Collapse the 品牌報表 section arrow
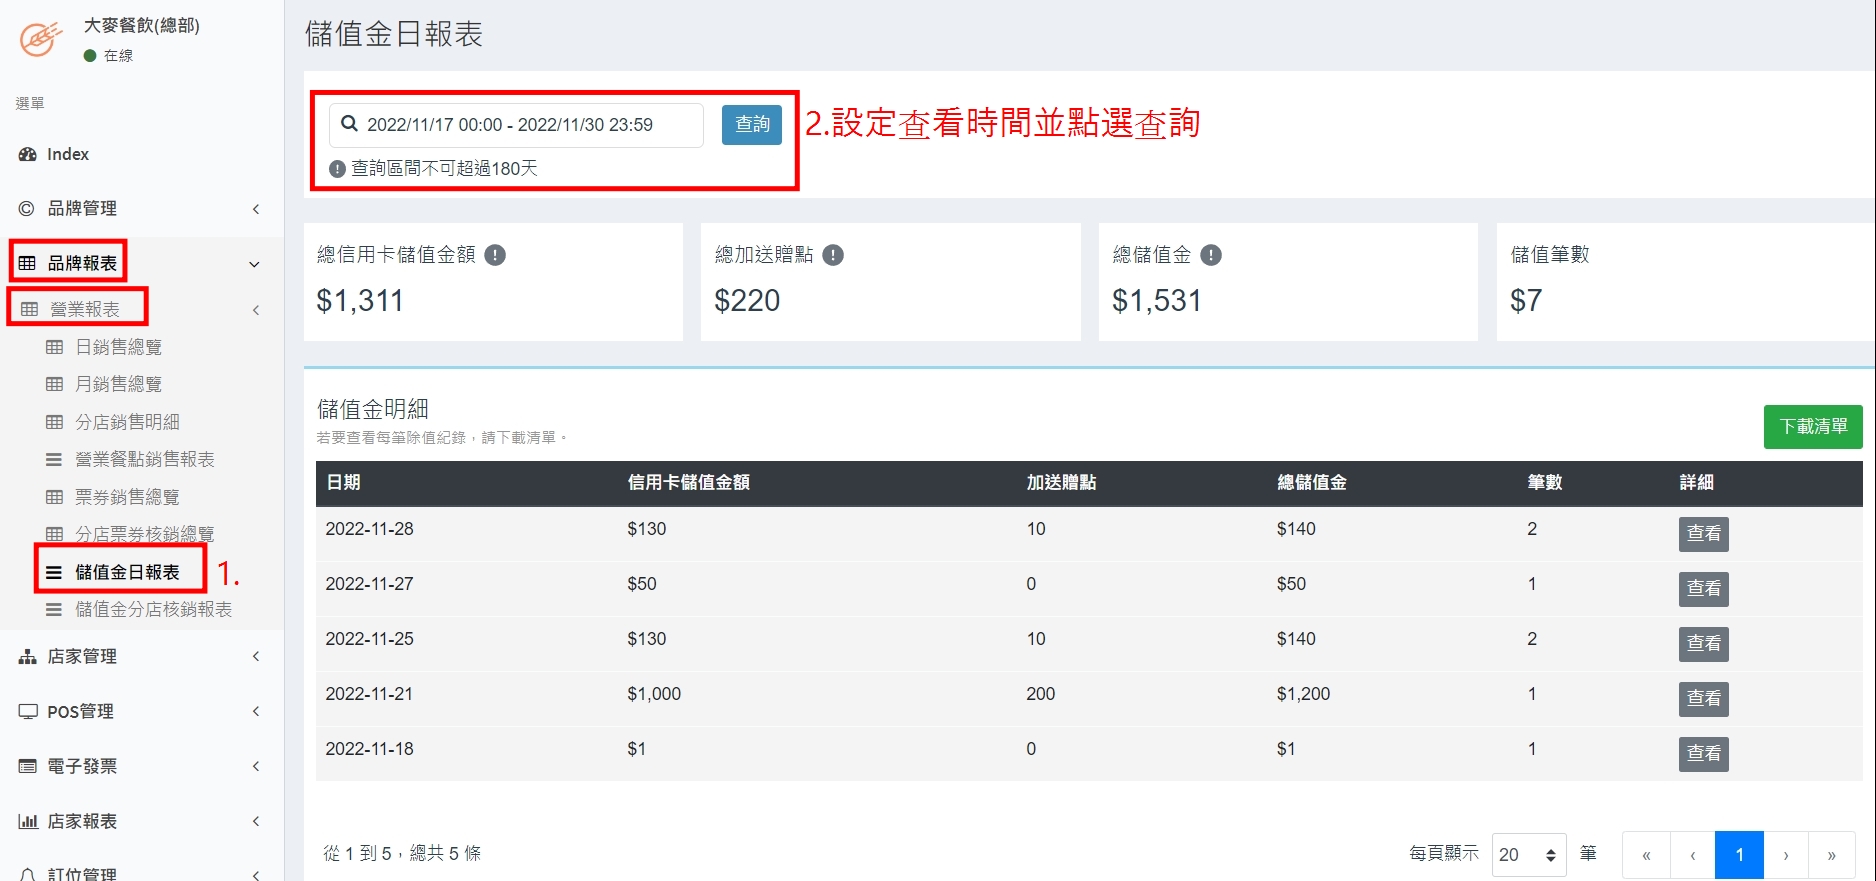This screenshot has width=1876, height=881. point(254,264)
